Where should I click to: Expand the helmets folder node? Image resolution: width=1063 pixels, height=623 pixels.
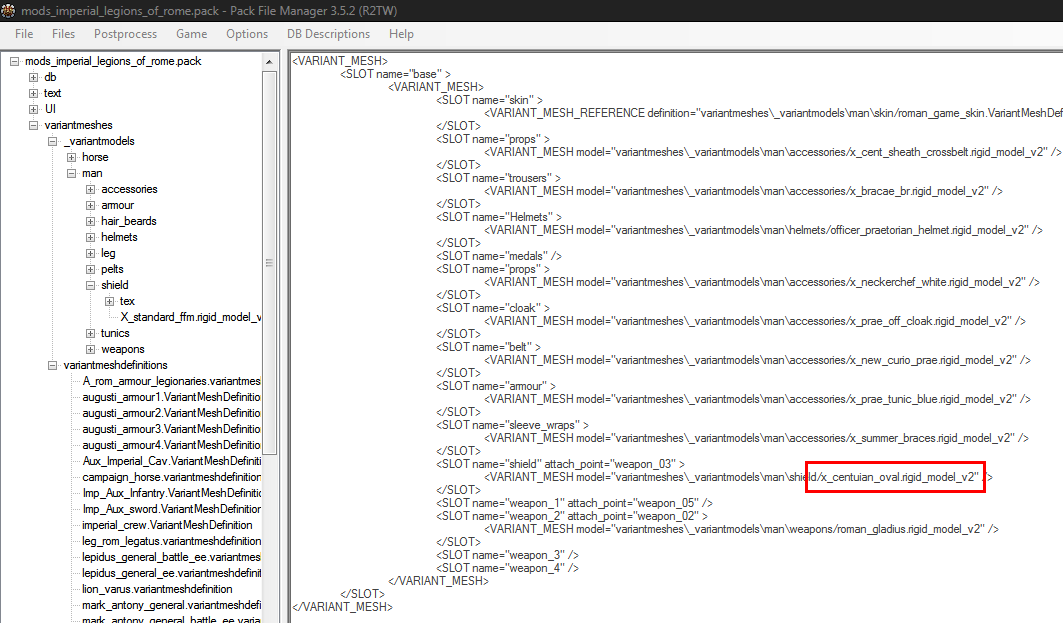90,237
